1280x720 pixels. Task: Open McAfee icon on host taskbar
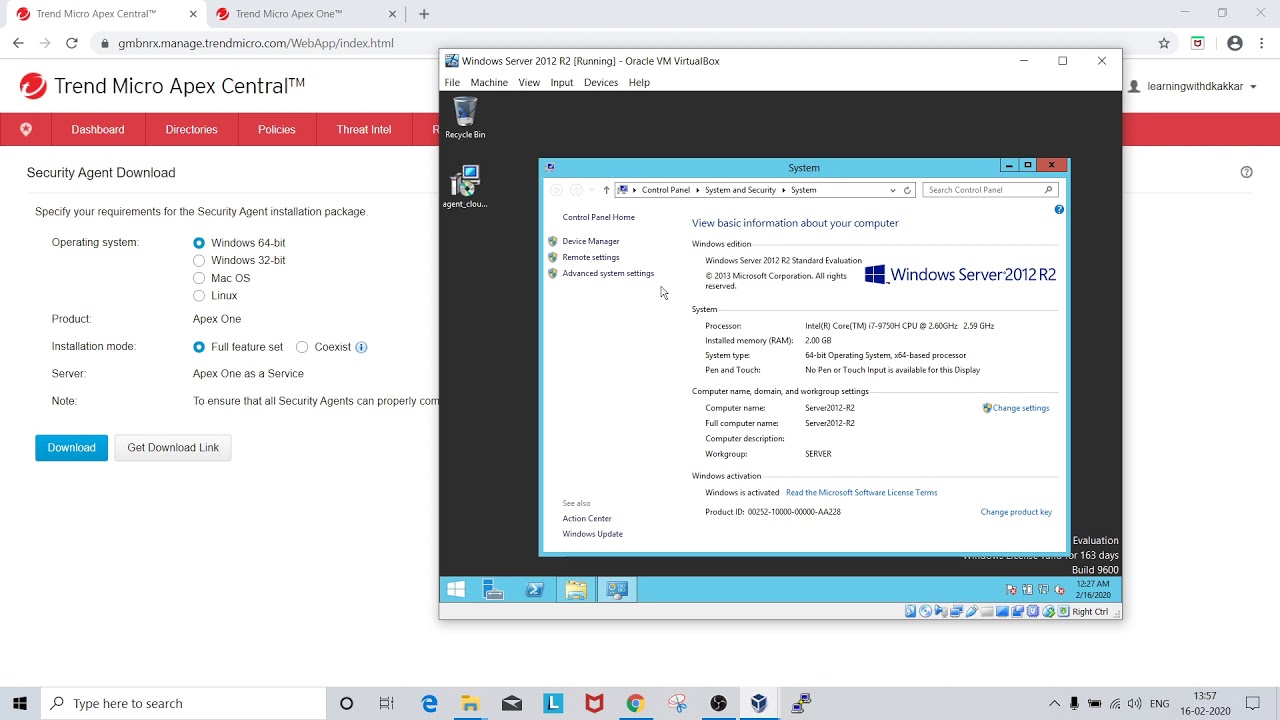[x=594, y=704]
